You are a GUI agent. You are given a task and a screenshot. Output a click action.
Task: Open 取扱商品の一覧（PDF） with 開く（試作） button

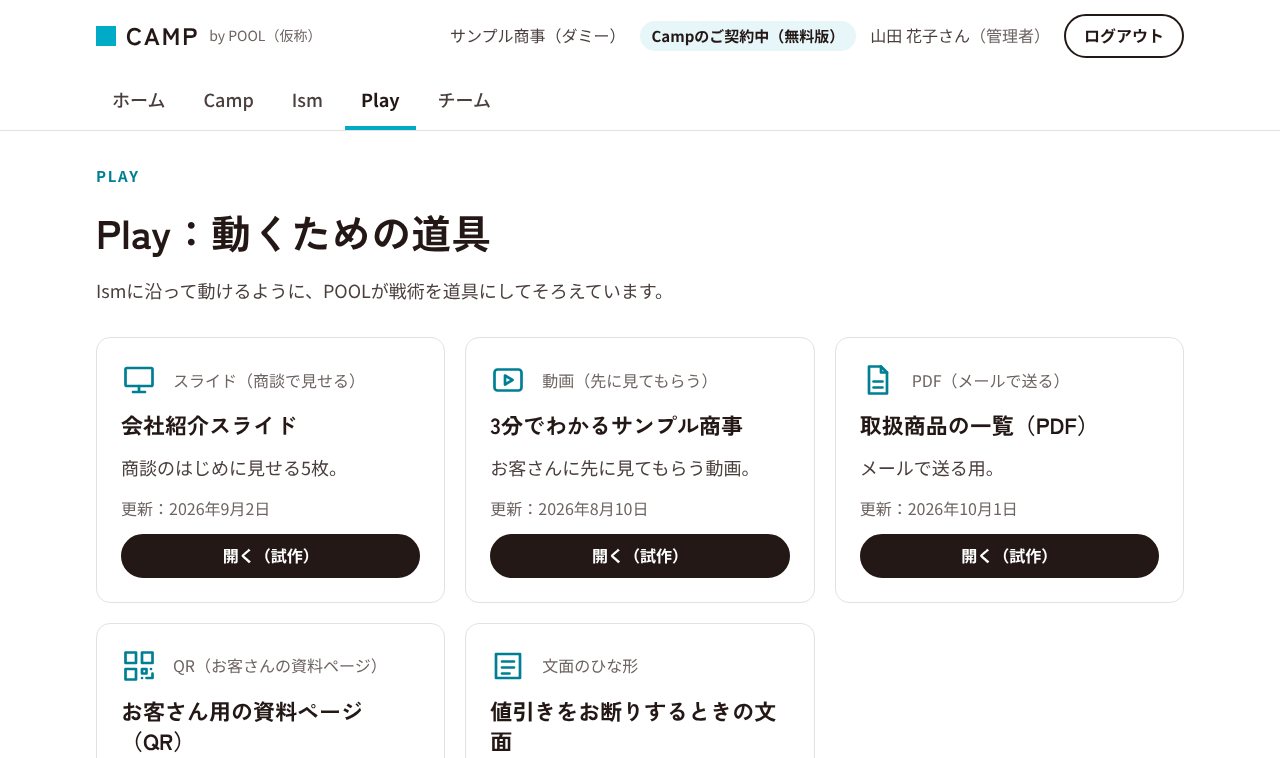(x=1009, y=556)
